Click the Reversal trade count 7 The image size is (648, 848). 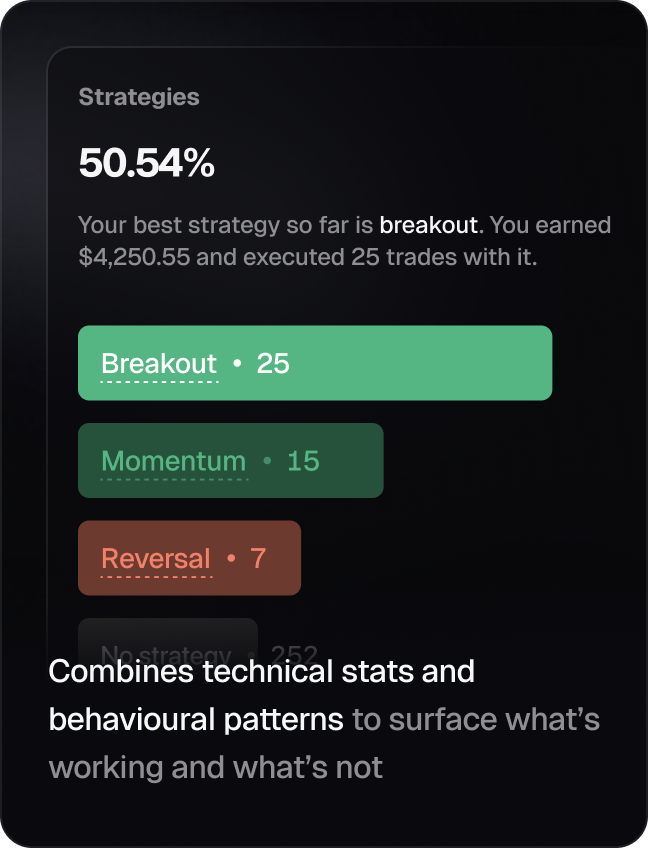[258, 559]
